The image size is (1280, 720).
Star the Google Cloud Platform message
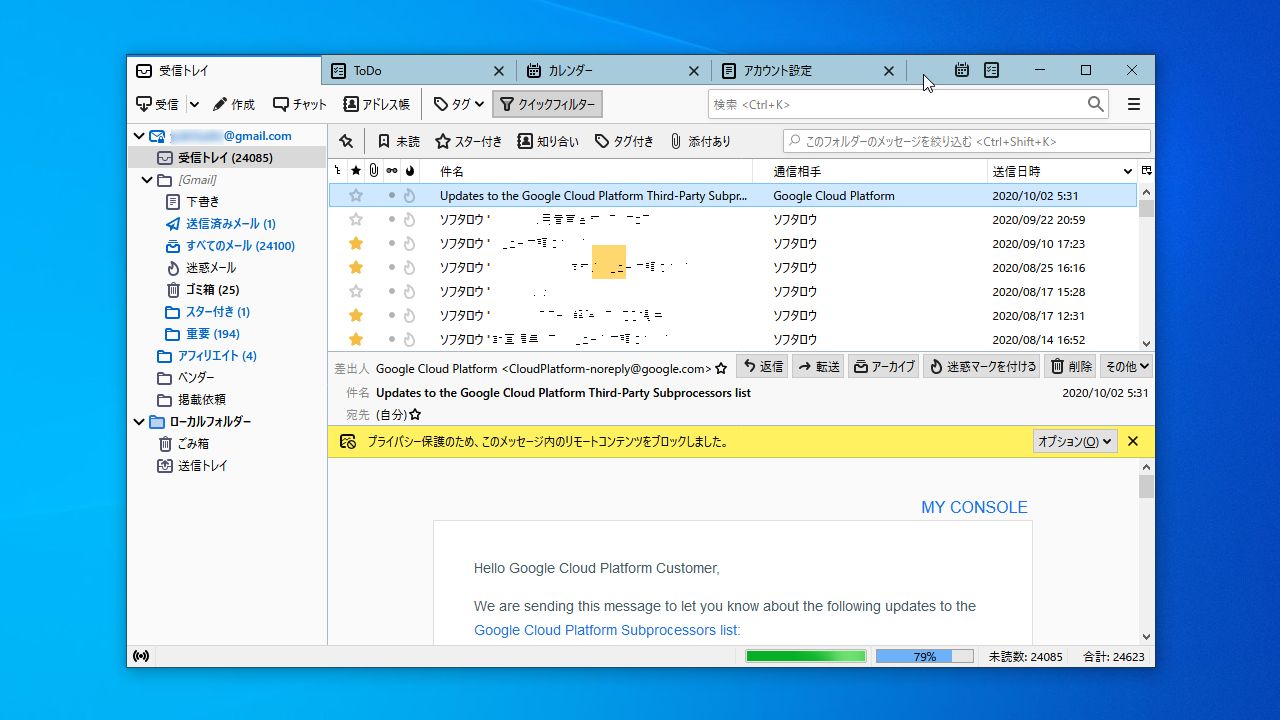pyautogui.click(x=356, y=196)
